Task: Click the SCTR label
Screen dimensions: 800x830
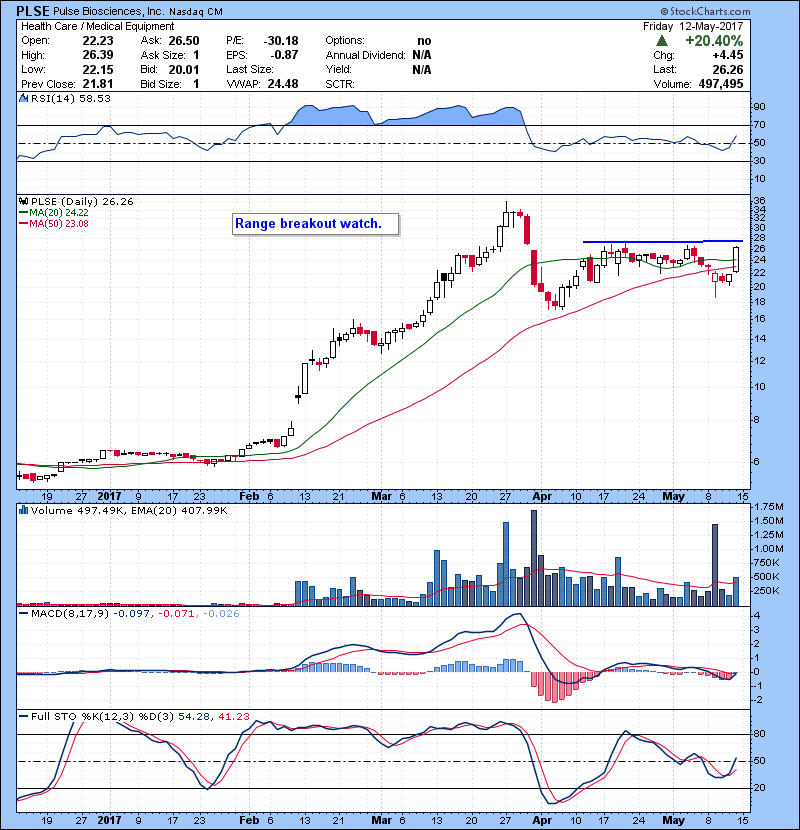Action: pyautogui.click(x=340, y=84)
